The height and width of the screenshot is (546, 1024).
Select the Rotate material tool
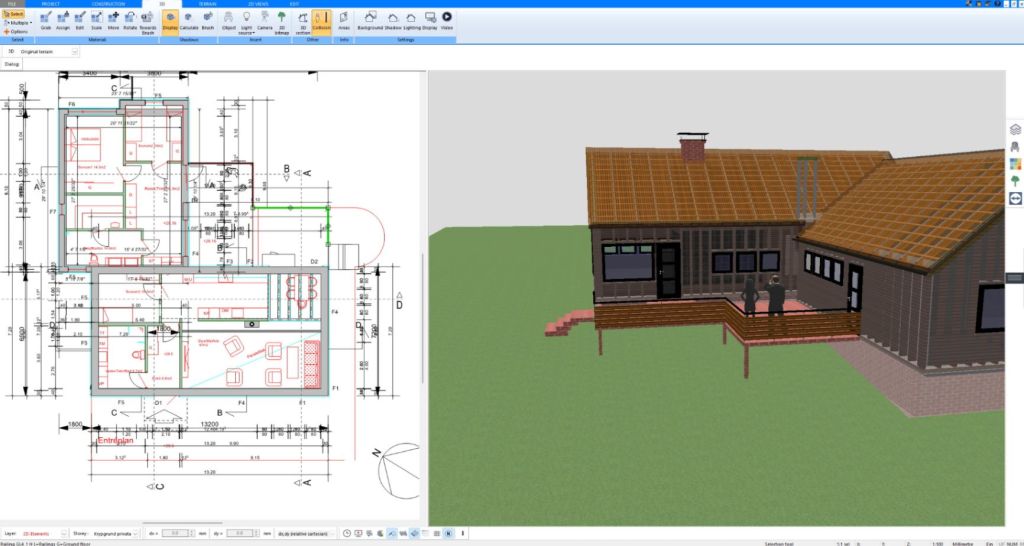pyautogui.click(x=130, y=22)
